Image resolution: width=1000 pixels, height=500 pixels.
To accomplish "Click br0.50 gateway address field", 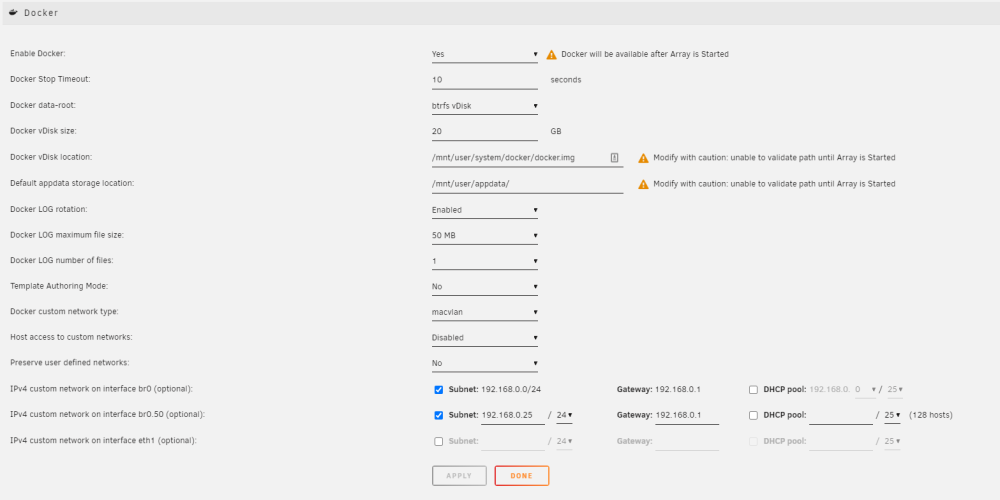I will (x=687, y=415).
